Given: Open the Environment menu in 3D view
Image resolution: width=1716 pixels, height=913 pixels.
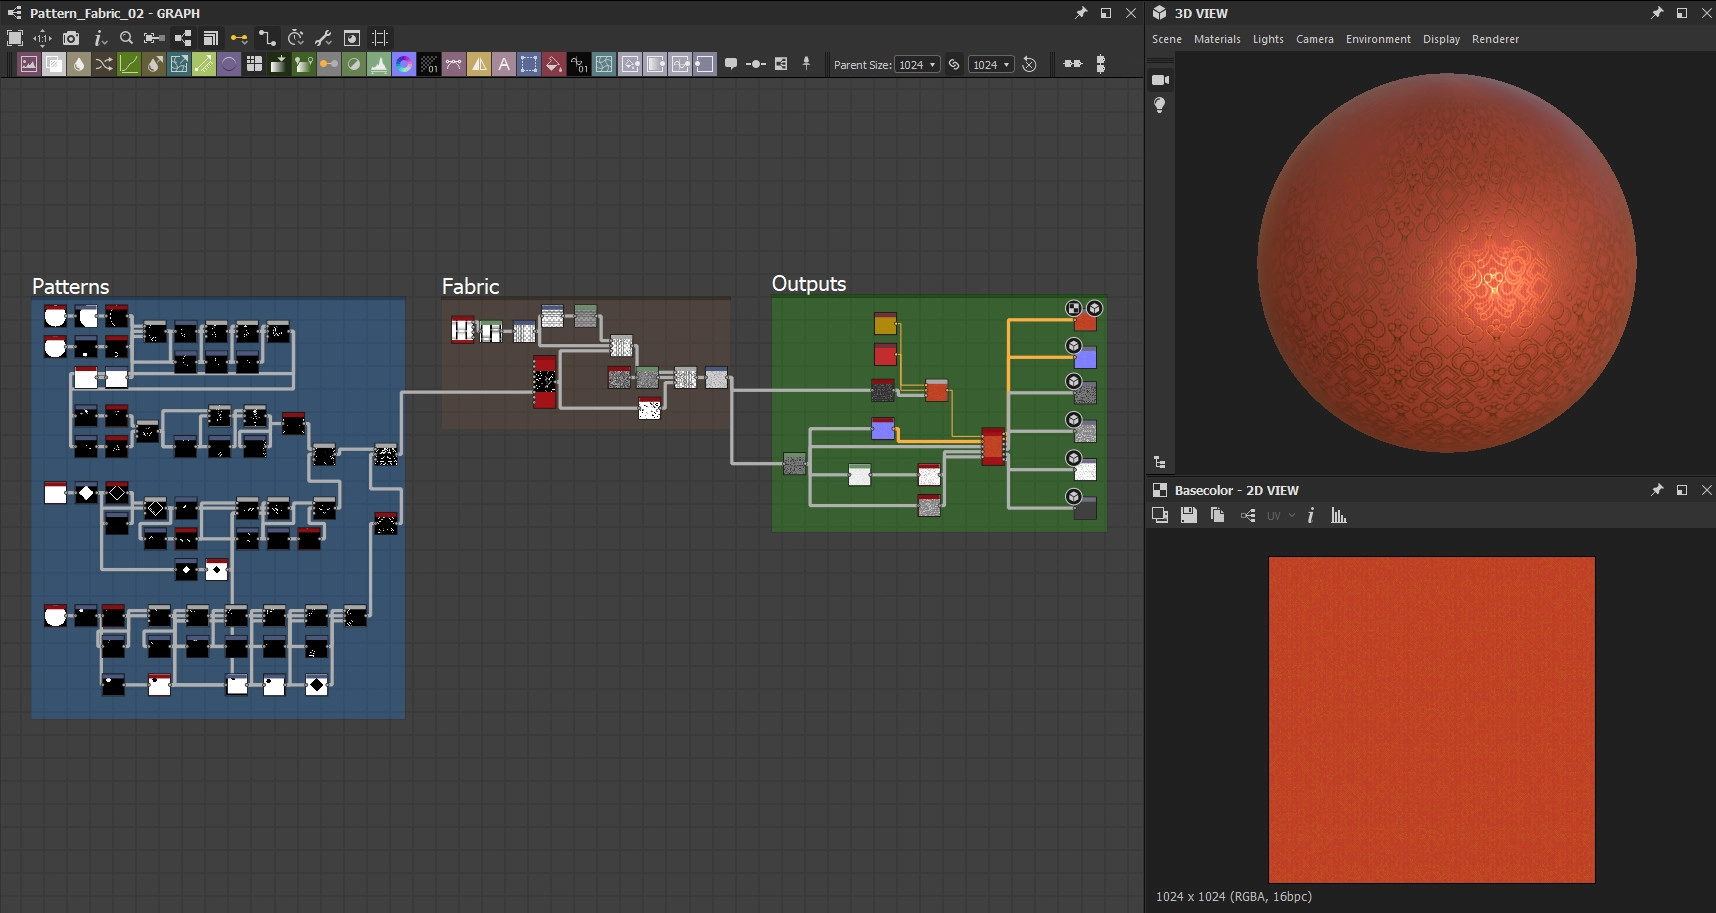Looking at the screenshot, I should (1378, 39).
